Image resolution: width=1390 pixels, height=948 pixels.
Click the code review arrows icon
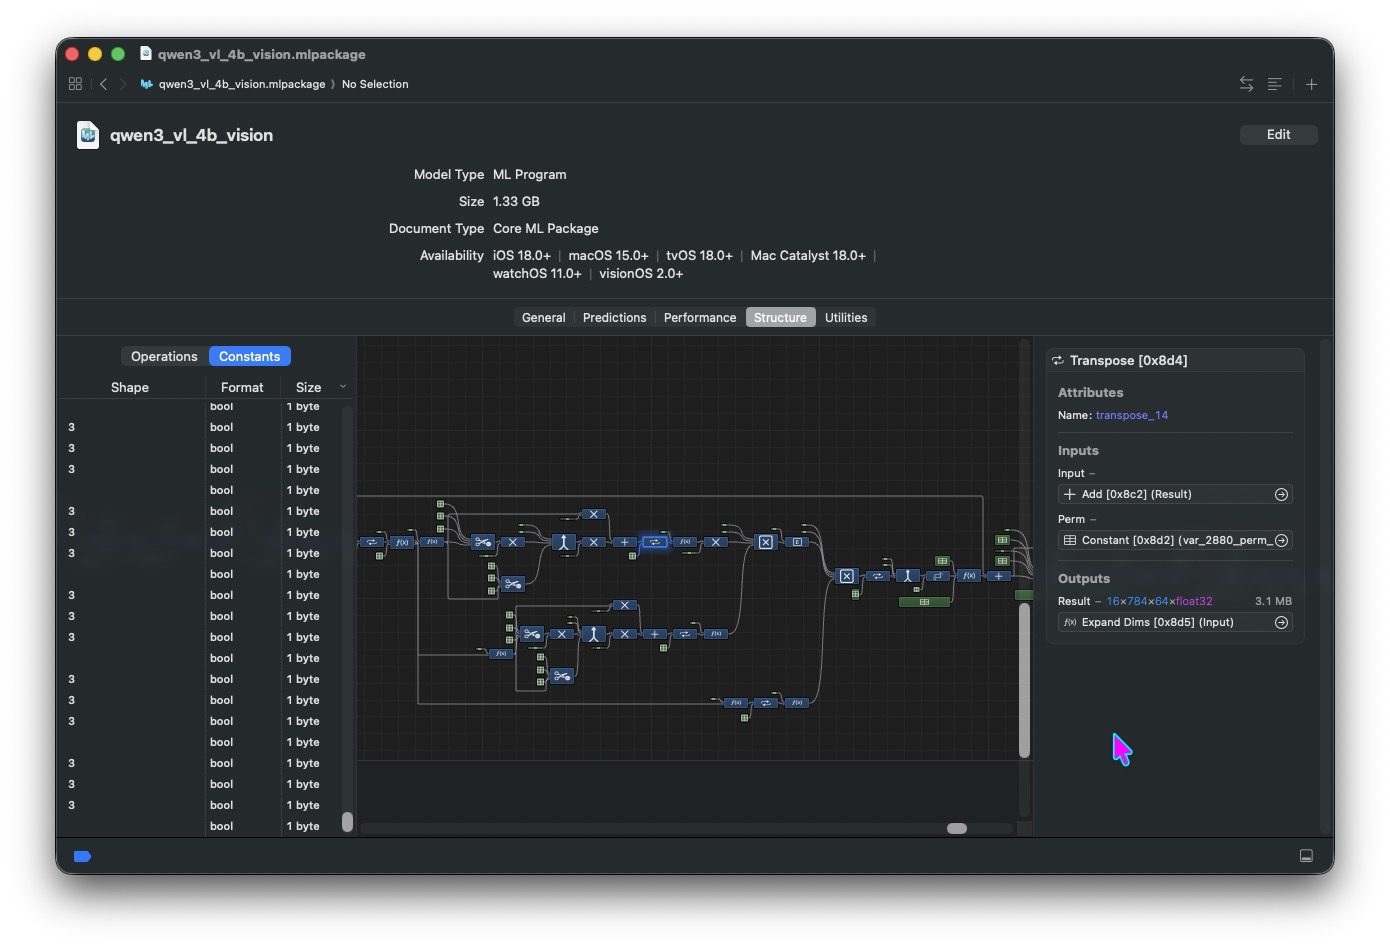(x=1246, y=84)
